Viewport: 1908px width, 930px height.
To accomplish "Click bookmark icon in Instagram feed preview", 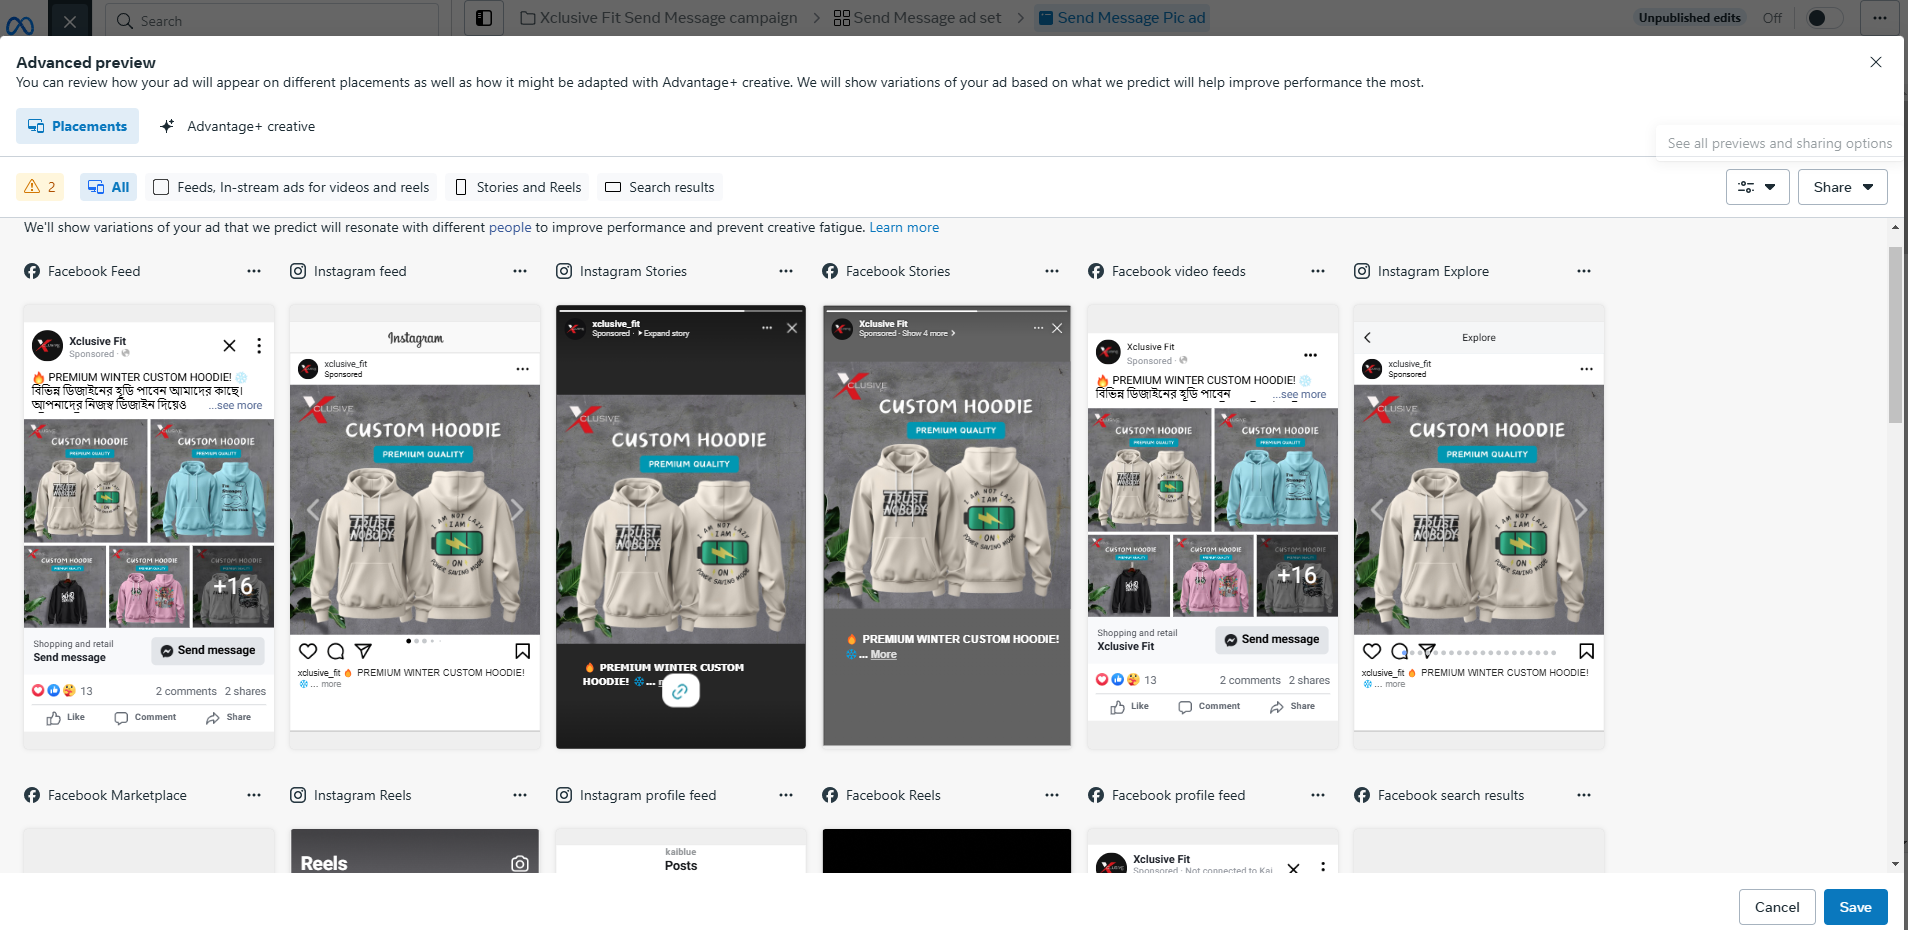I will point(522,651).
